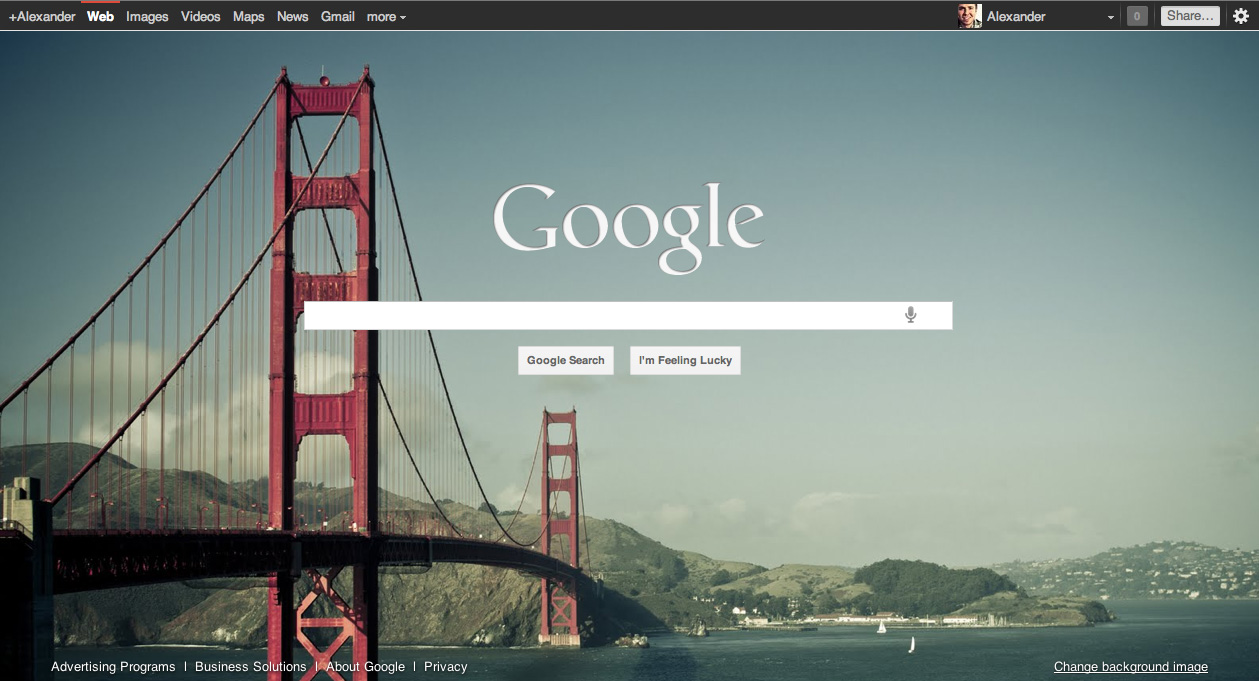The width and height of the screenshot is (1259, 681).
Task: Switch to Videos search
Action: point(200,16)
